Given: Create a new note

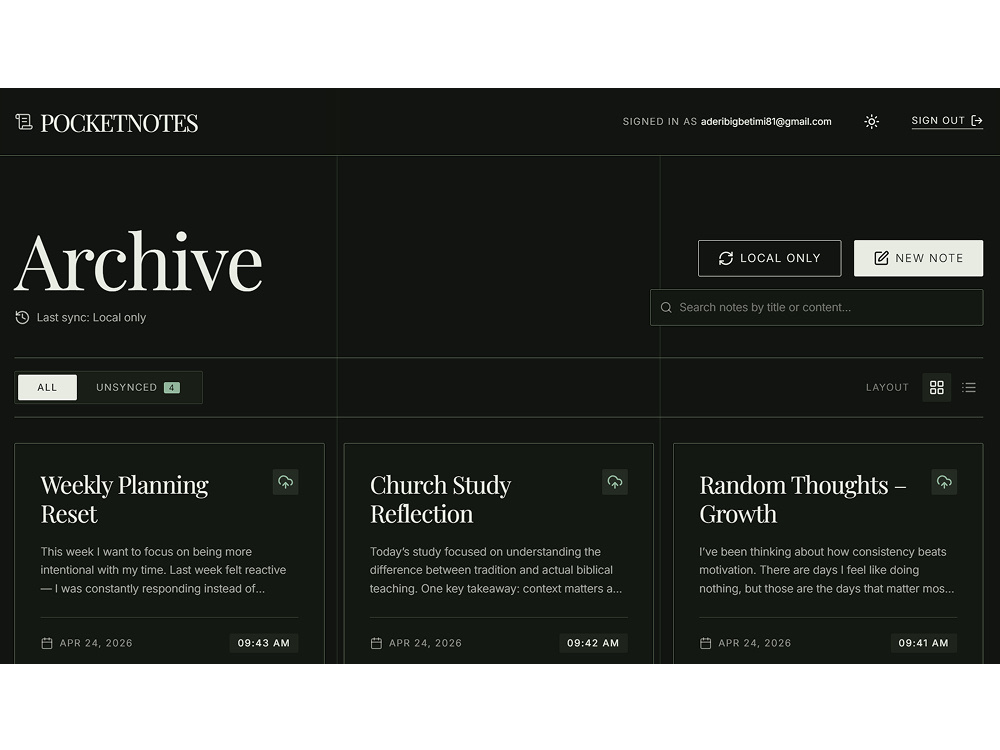Looking at the screenshot, I should [x=918, y=258].
